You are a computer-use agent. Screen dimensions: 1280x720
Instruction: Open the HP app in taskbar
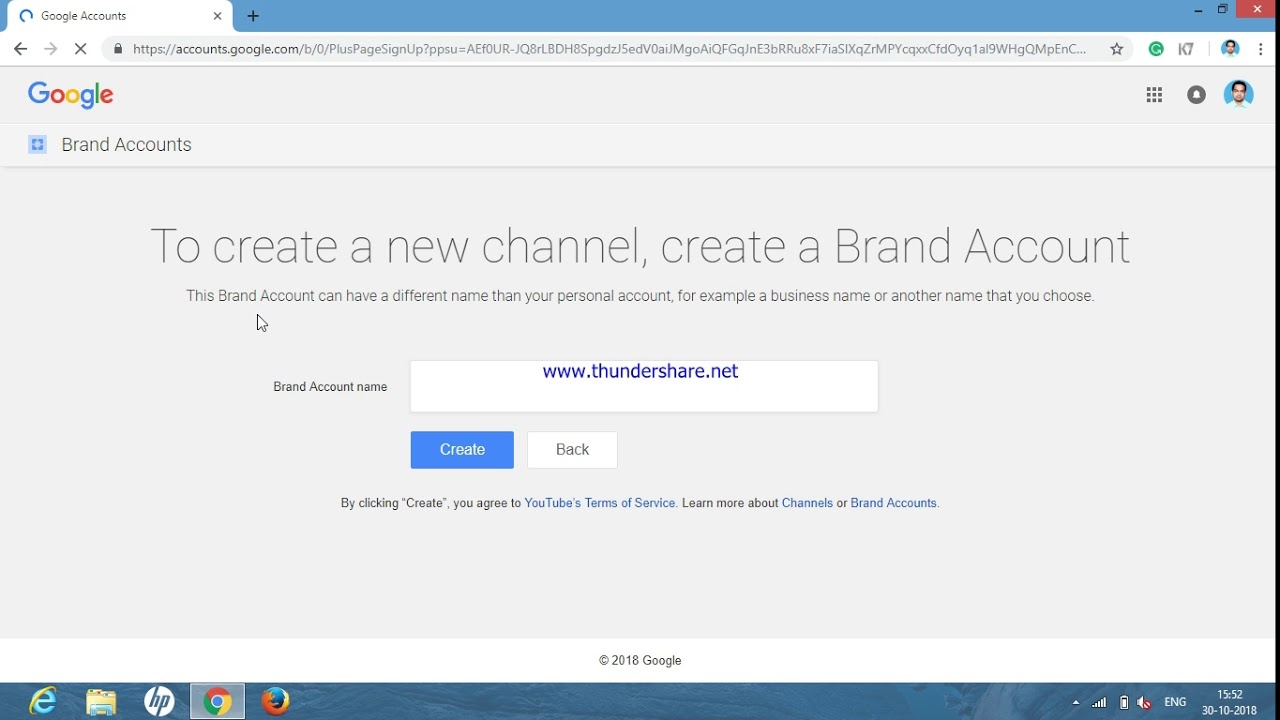tap(159, 701)
